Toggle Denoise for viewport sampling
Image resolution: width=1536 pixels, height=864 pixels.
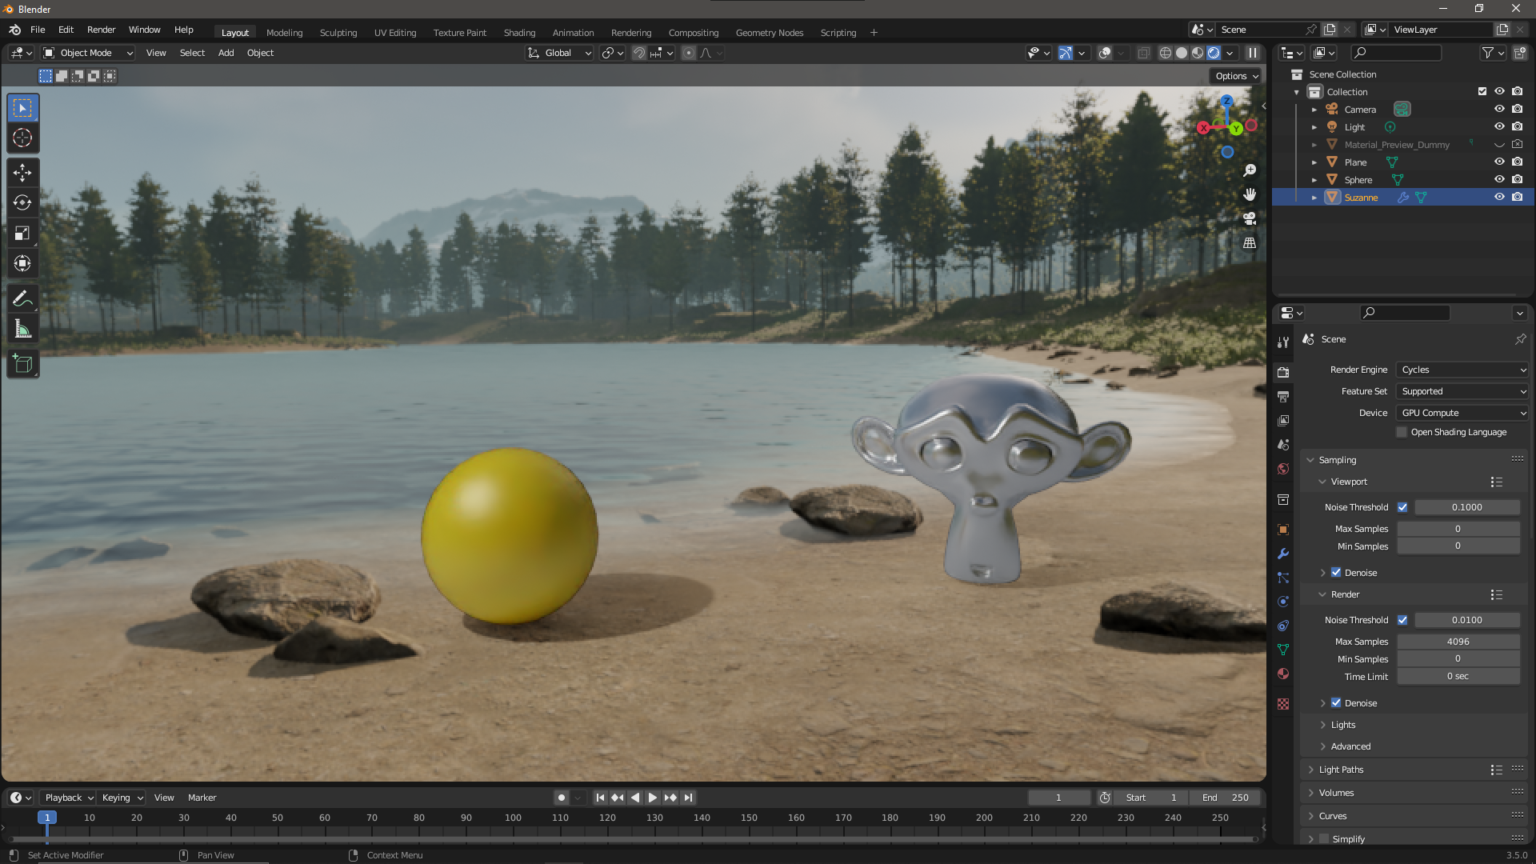click(1337, 572)
